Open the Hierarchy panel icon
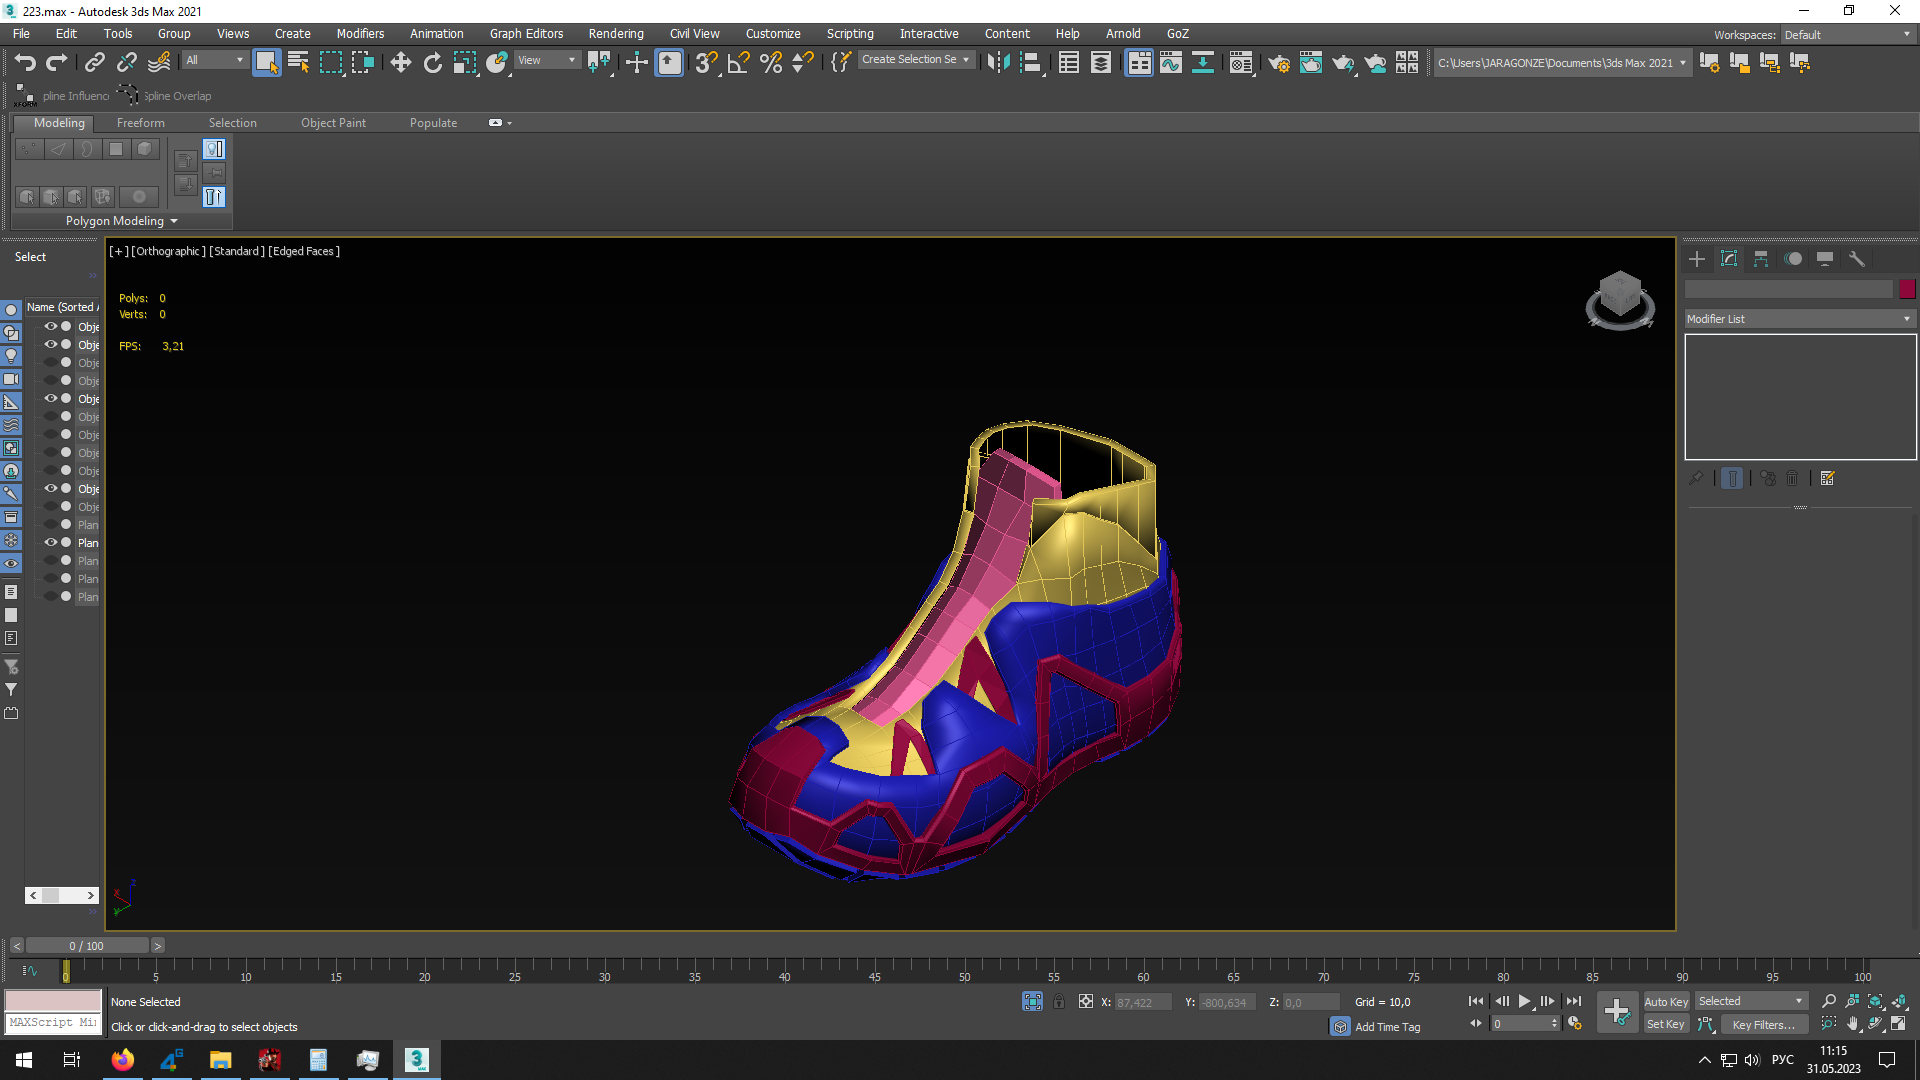The height and width of the screenshot is (1080, 1920). point(1761,259)
